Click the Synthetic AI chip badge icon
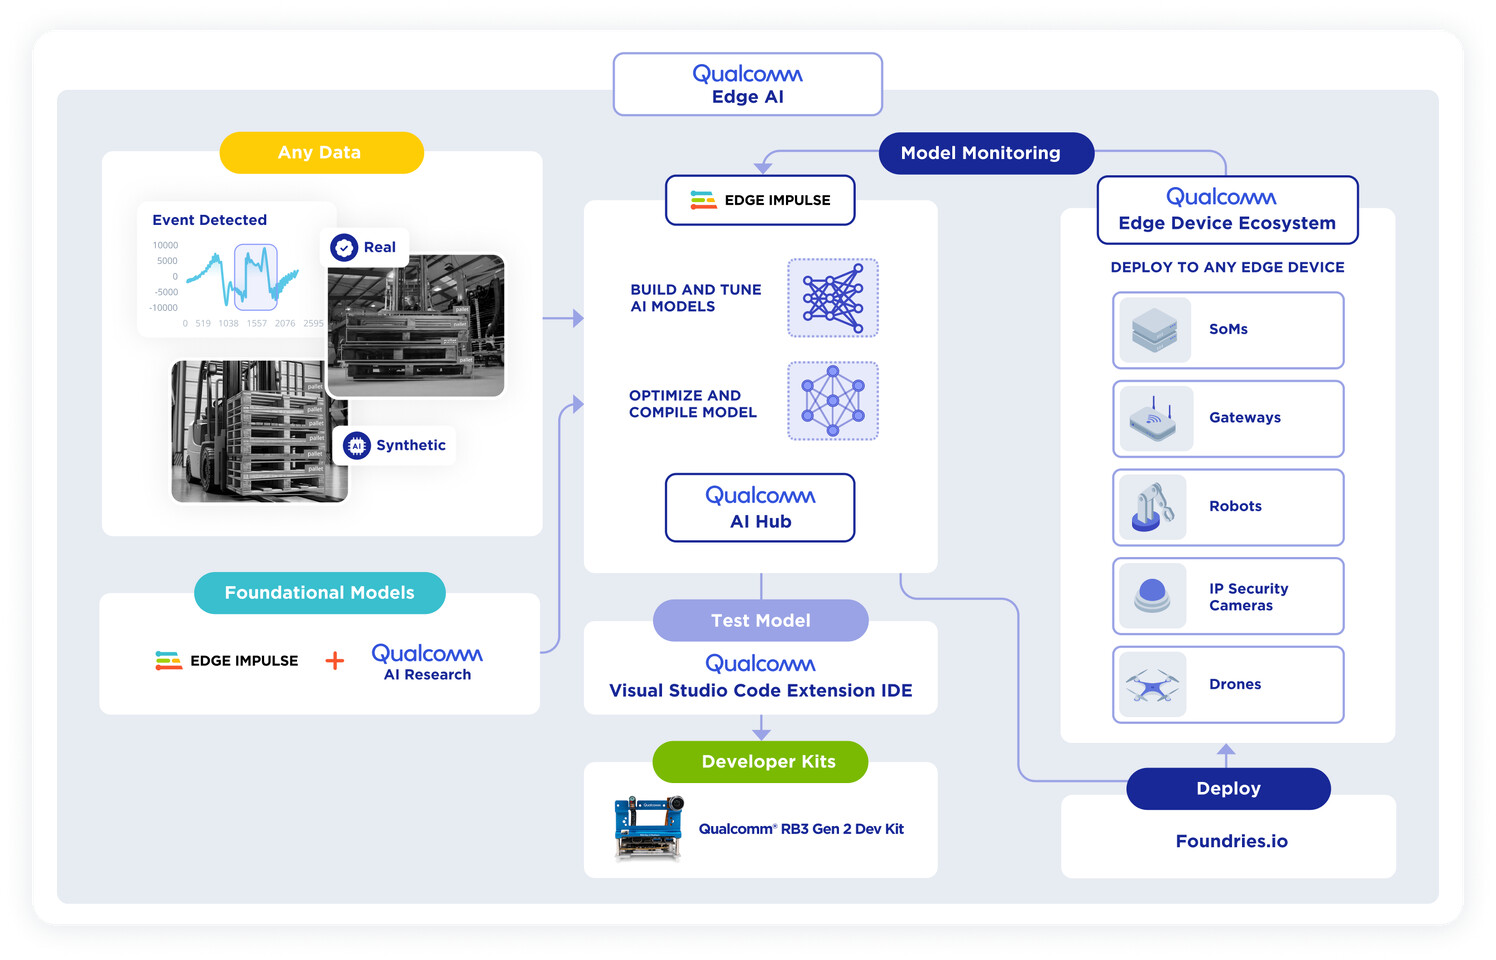This screenshot has height=960, width=1496. pyautogui.click(x=357, y=446)
